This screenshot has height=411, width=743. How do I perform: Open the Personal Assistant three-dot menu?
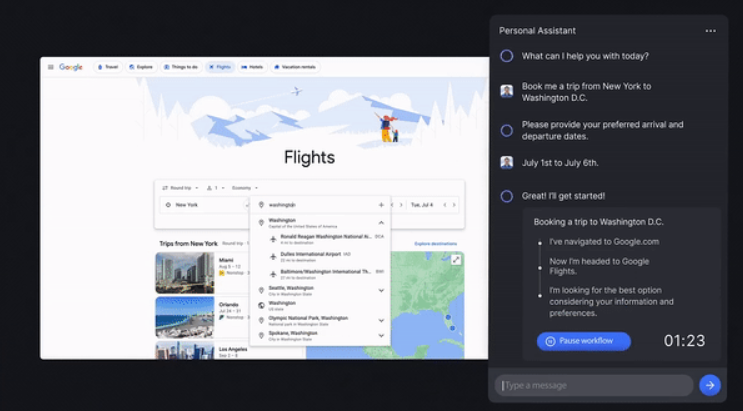pyautogui.click(x=710, y=31)
